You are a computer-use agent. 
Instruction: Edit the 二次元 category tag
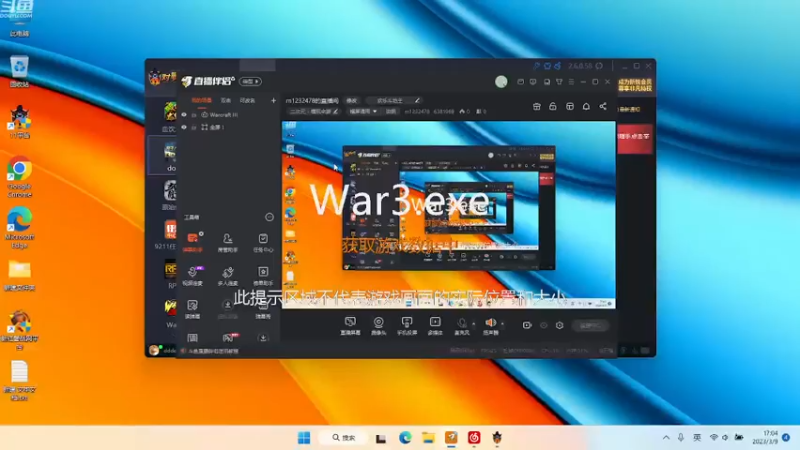pos(314,111)
